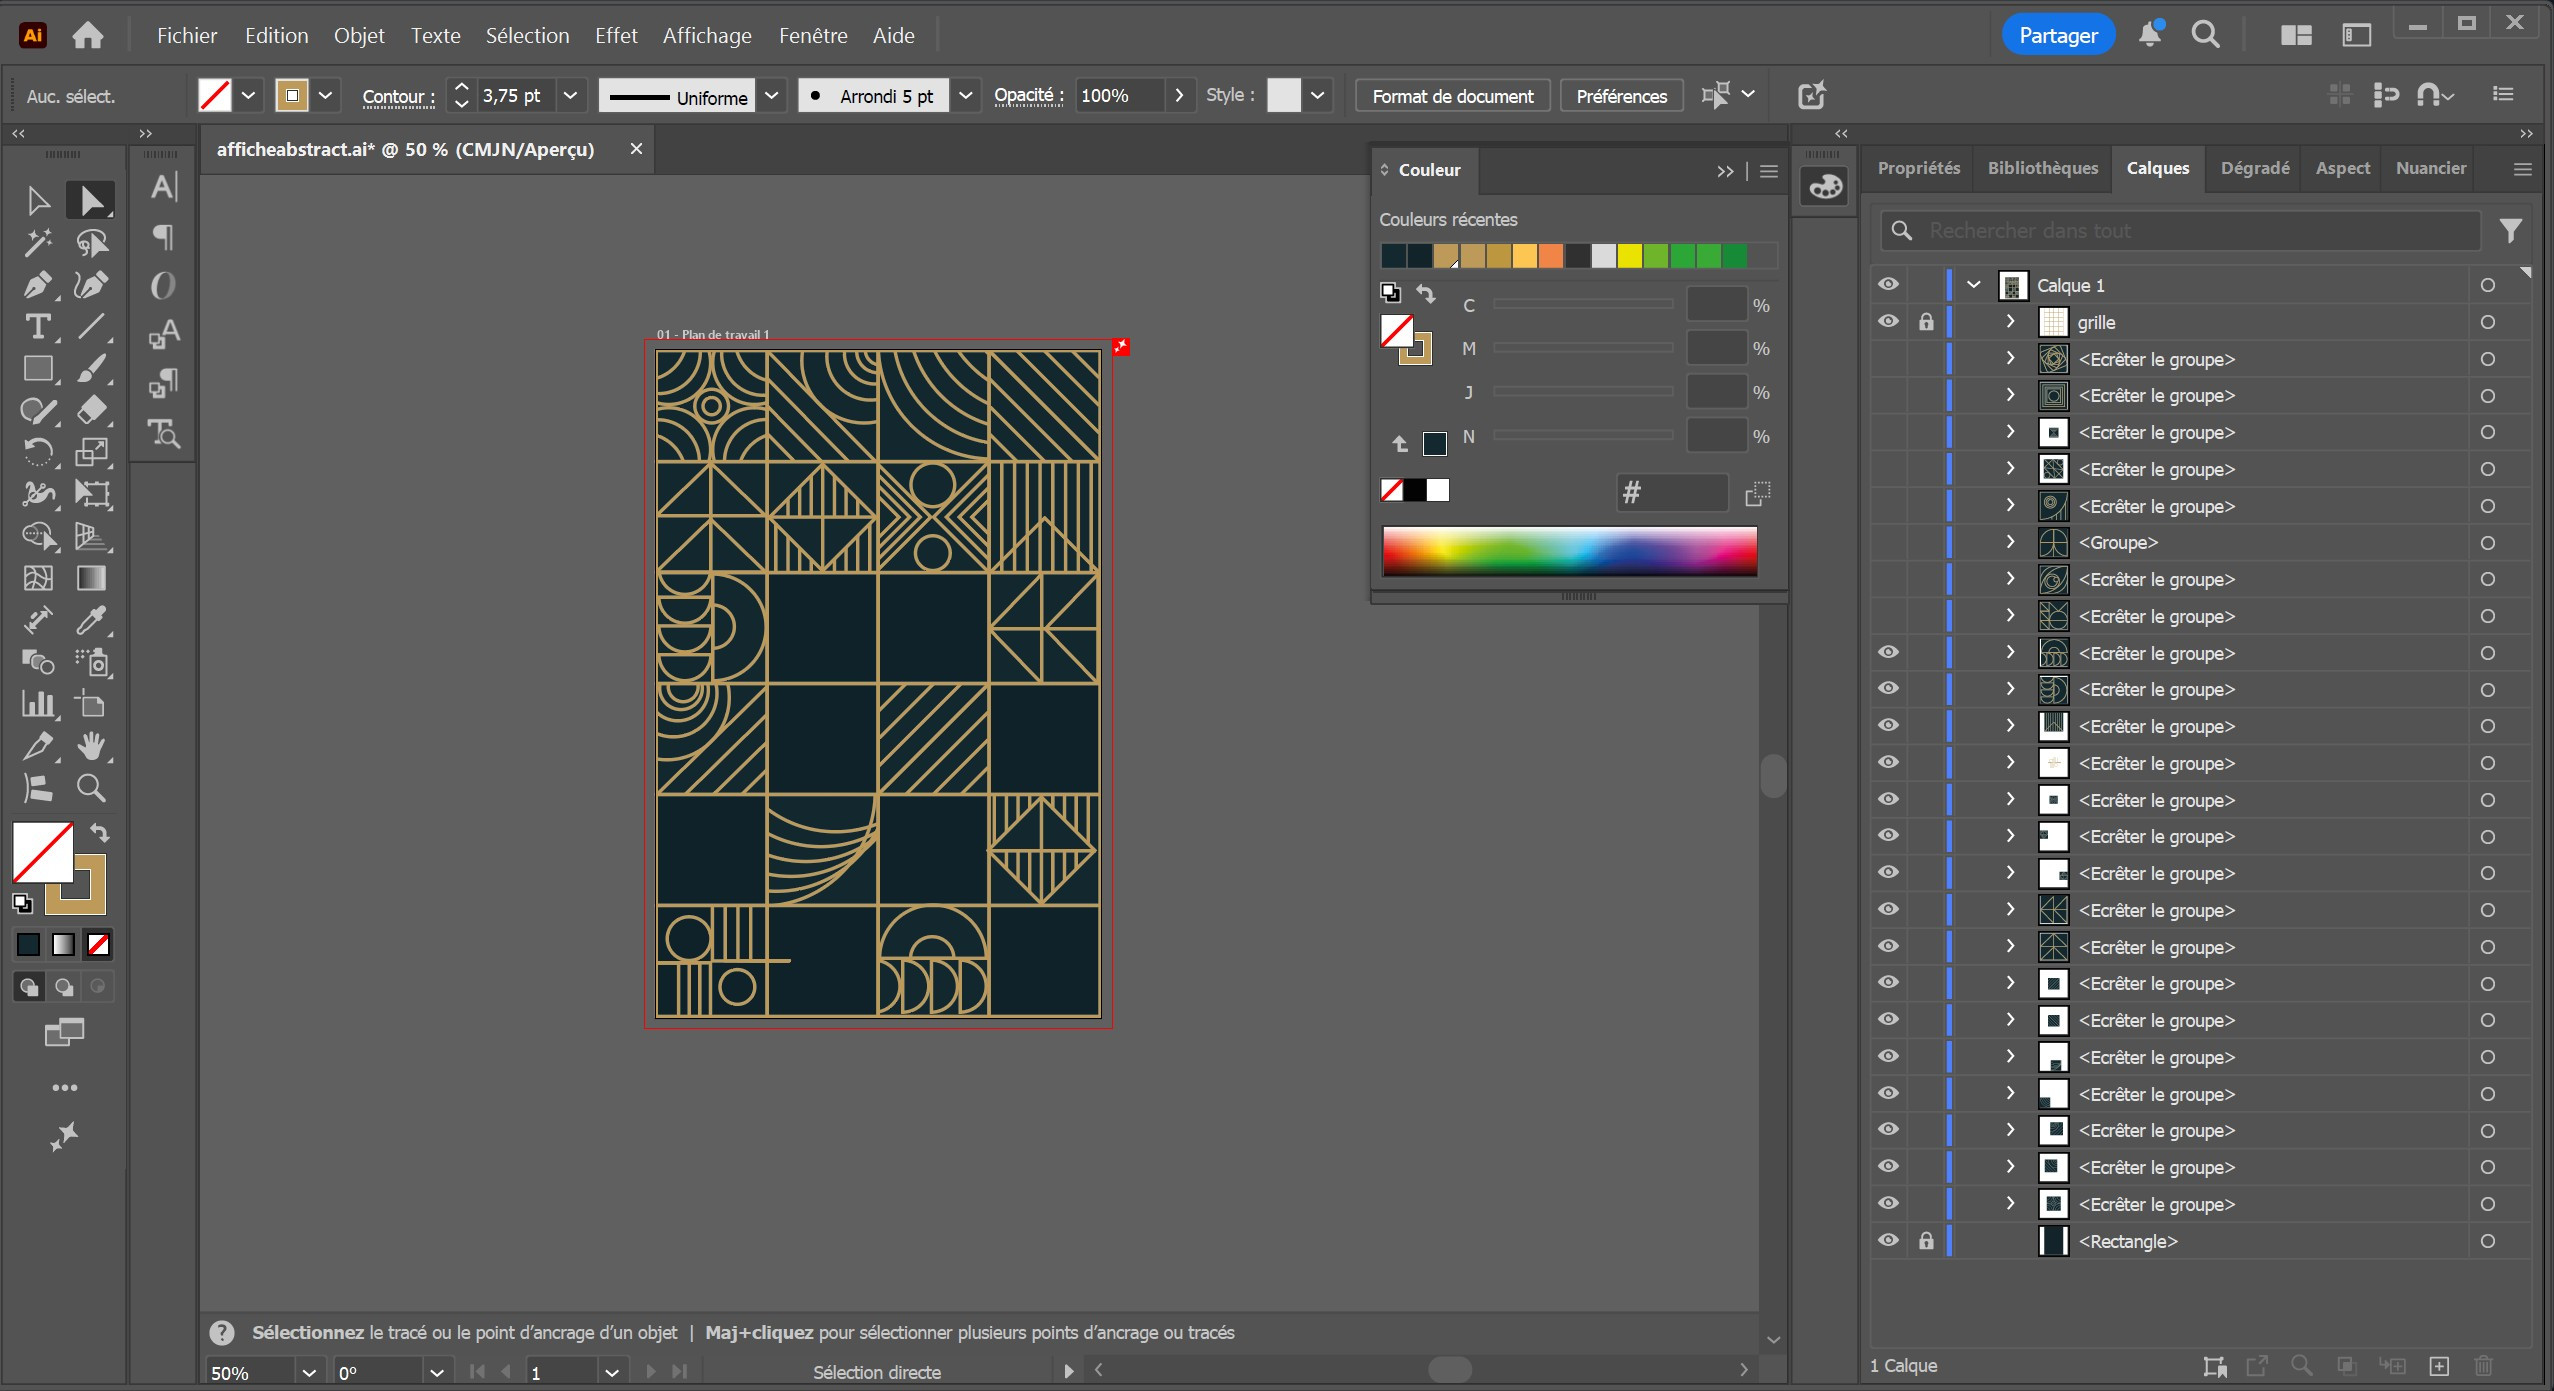This screenshot has height=1391, width=2554.
Task: Pick a color from the spectrum bar
Action: pos(1568,551)
